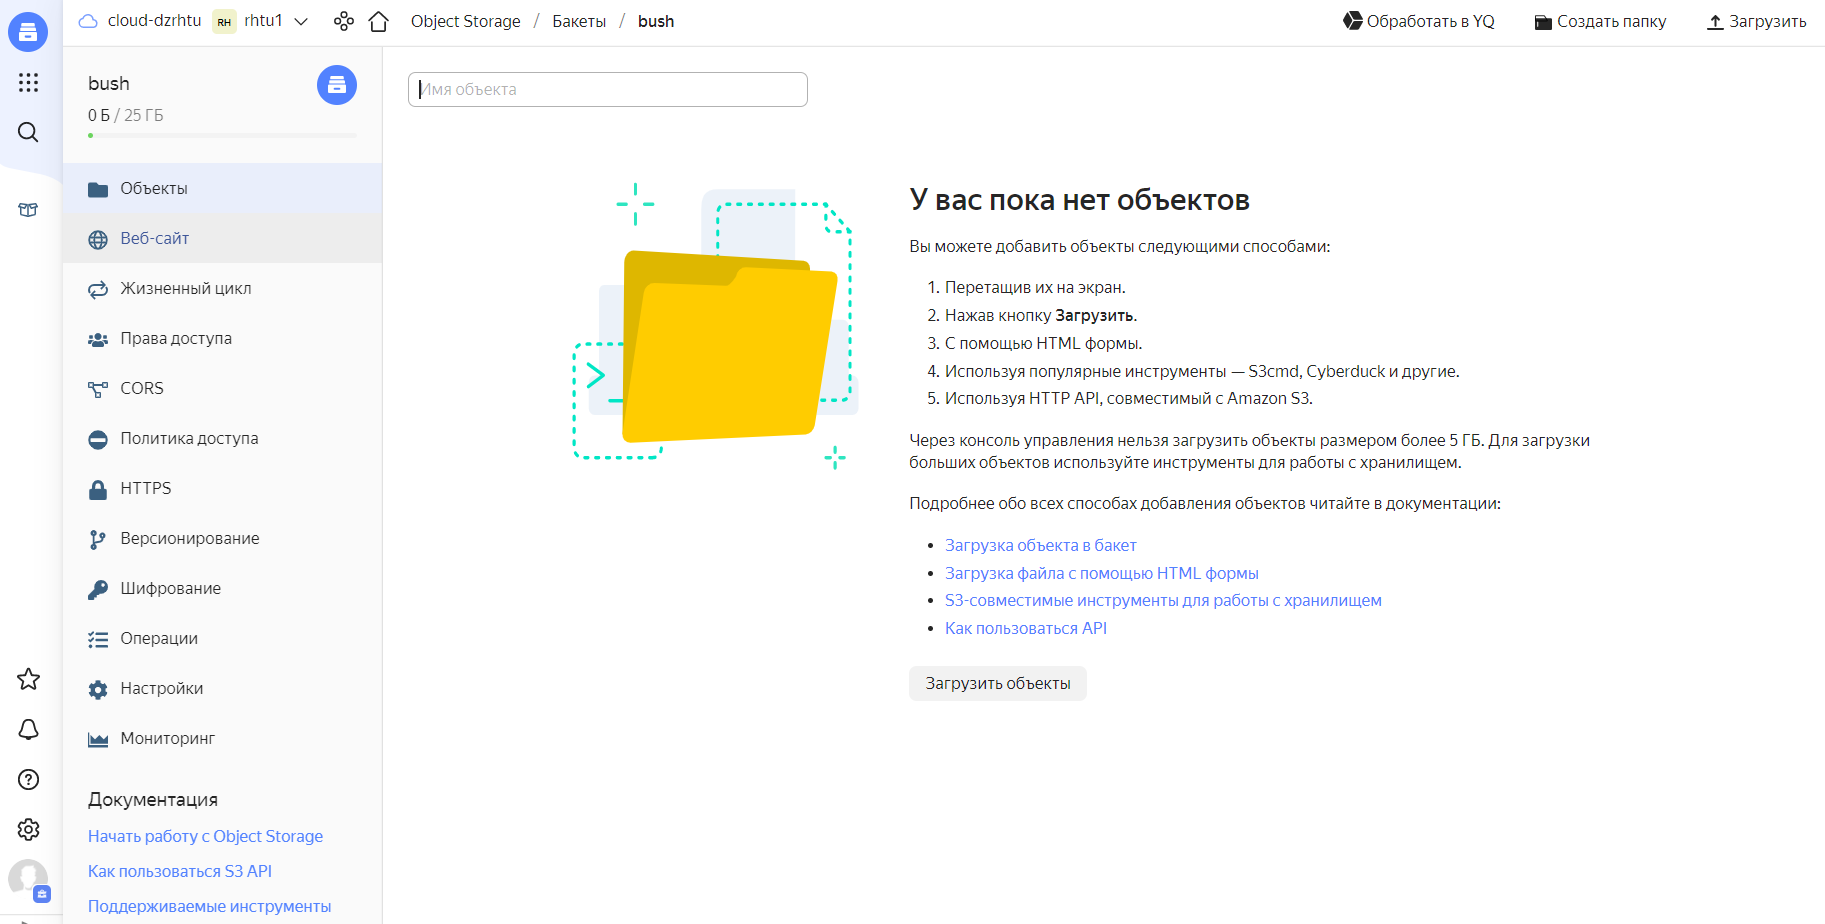Open Загрузка объекта в бакет link
The width and height of the screenshot is (1825, 924).
coord(1040,545)
